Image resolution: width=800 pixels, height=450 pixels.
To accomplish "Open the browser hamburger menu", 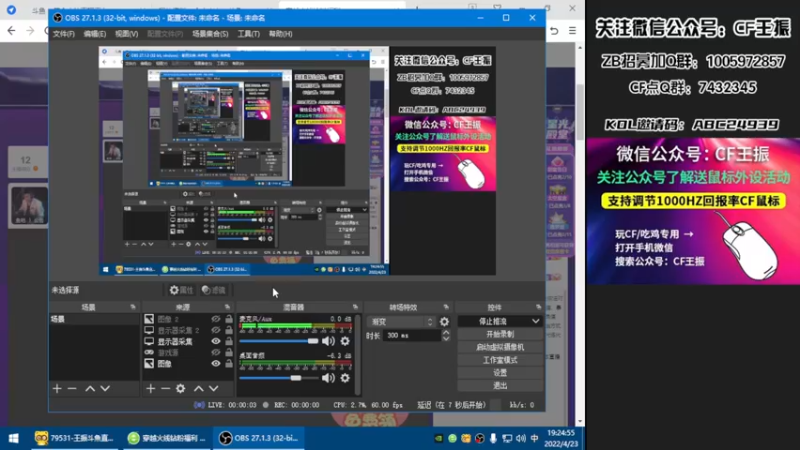I will 572,31.
